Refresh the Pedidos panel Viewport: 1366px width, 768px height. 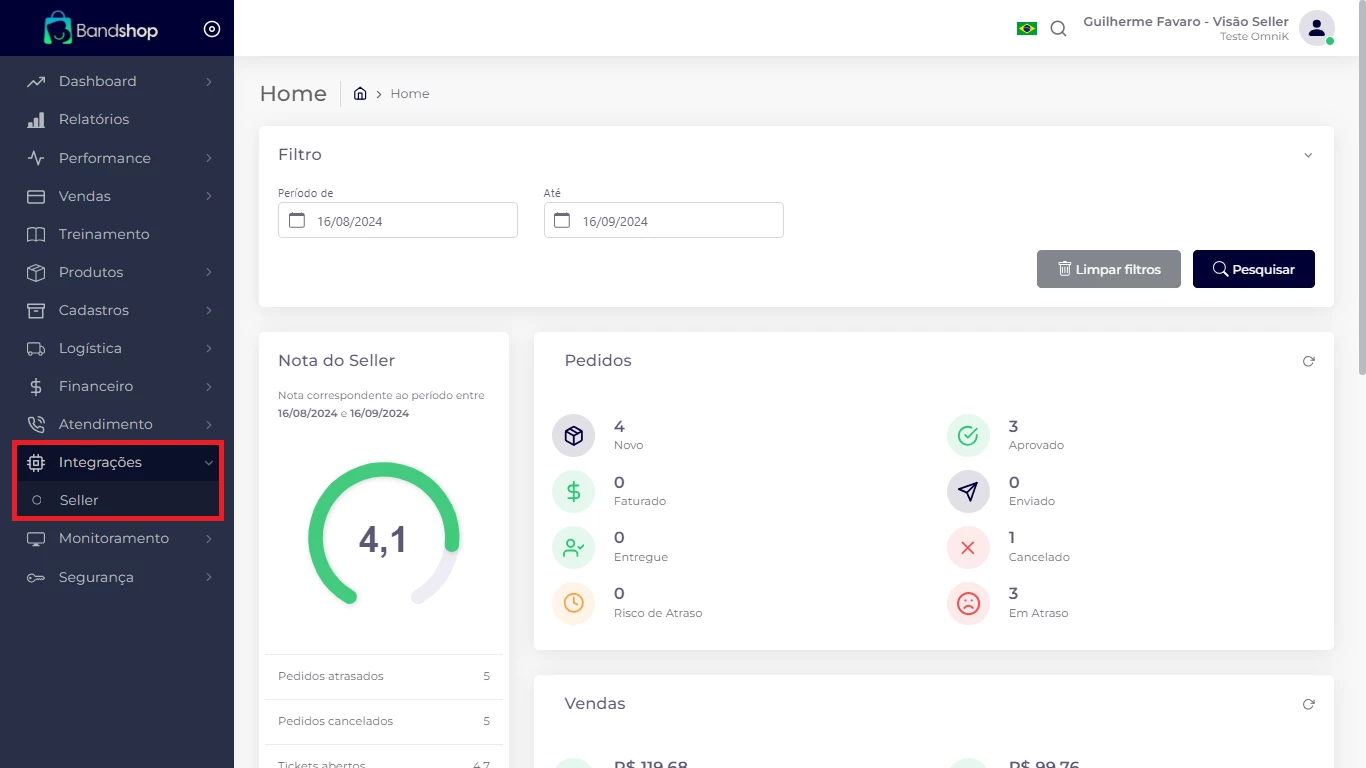click(1308, 361)
